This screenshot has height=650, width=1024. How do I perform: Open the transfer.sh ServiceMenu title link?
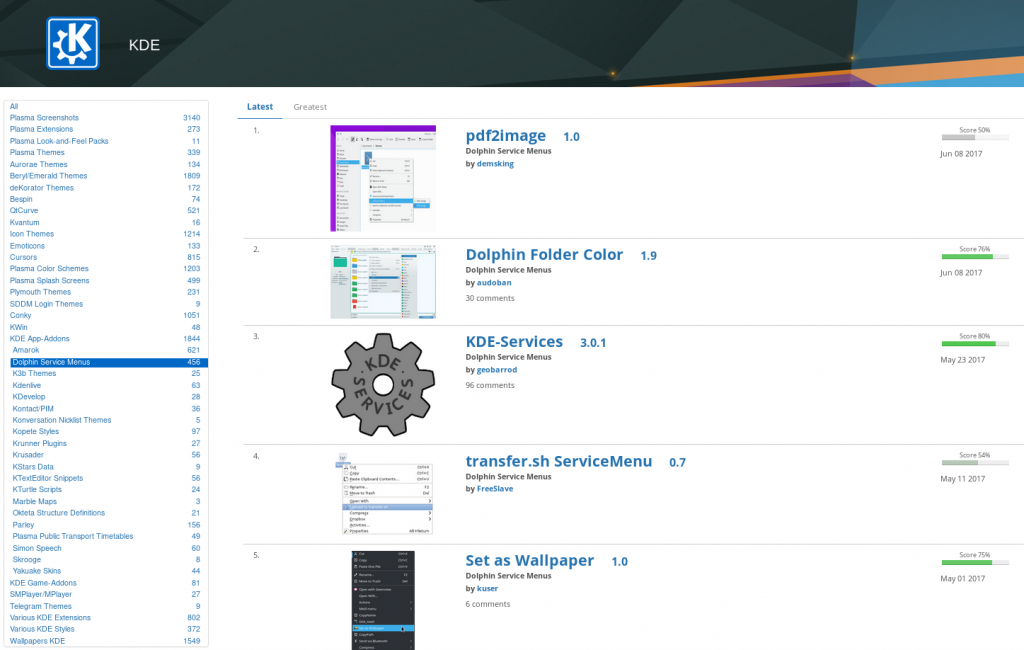click(558, 461)
